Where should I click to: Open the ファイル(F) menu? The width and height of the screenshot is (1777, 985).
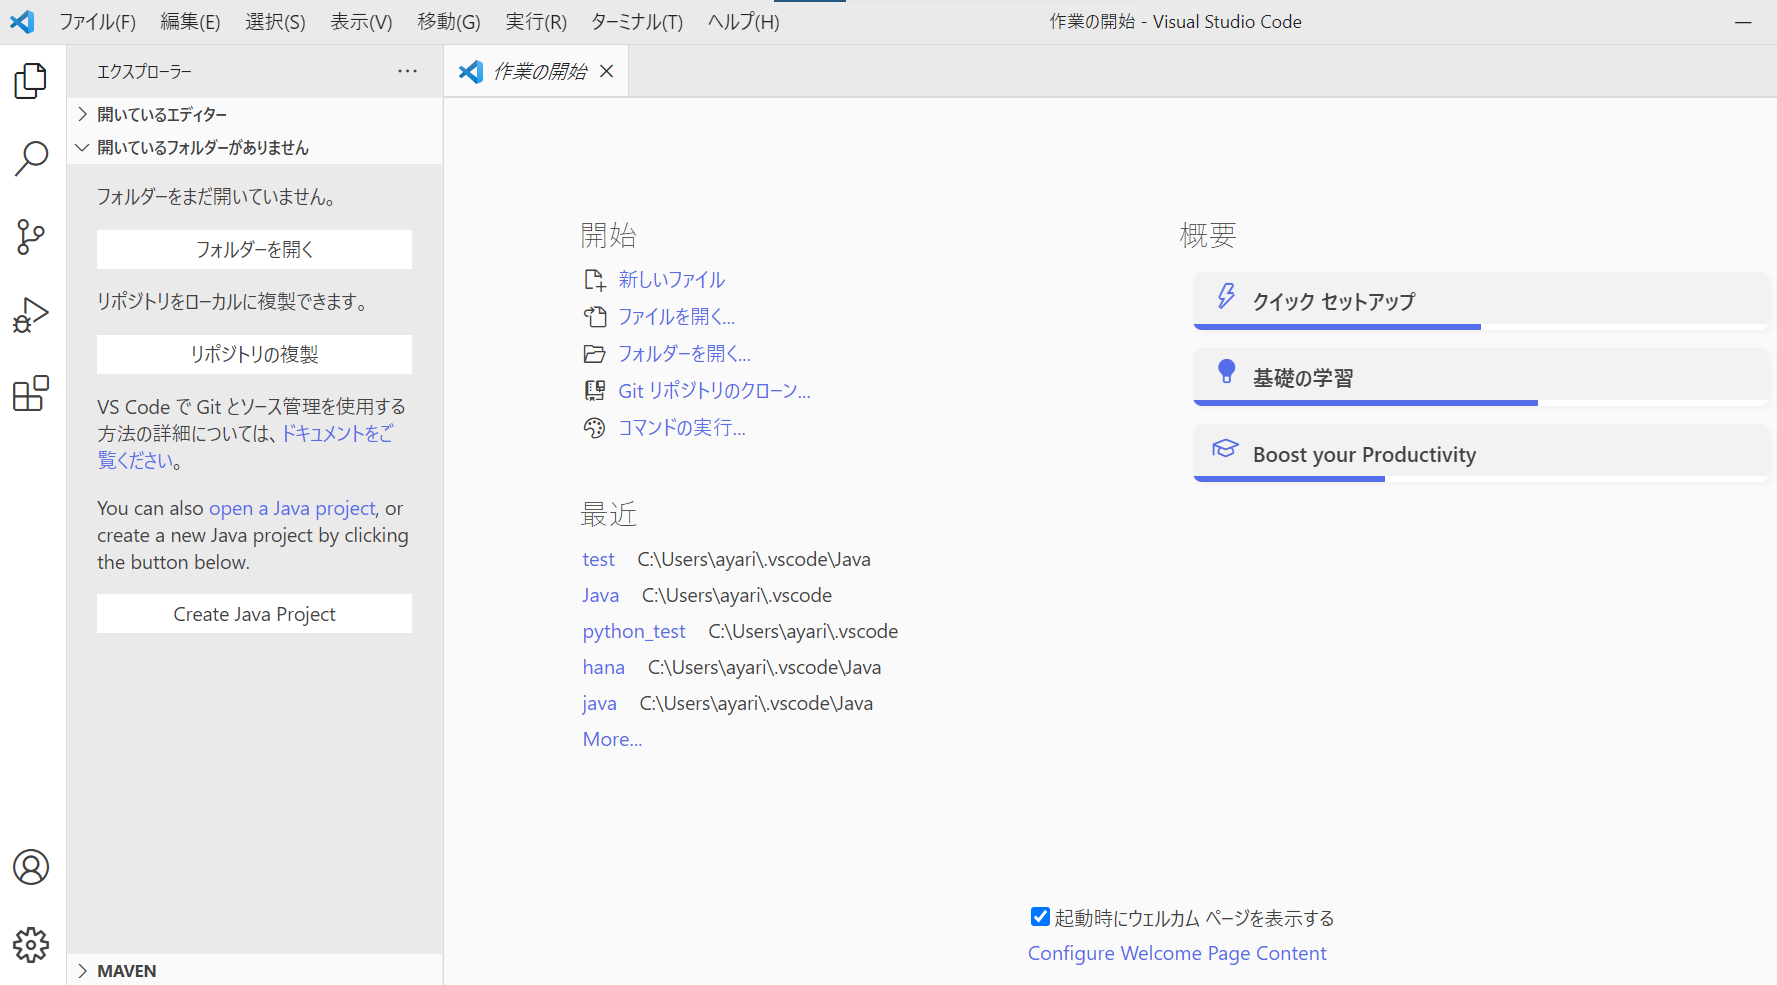tap(97, 22)
